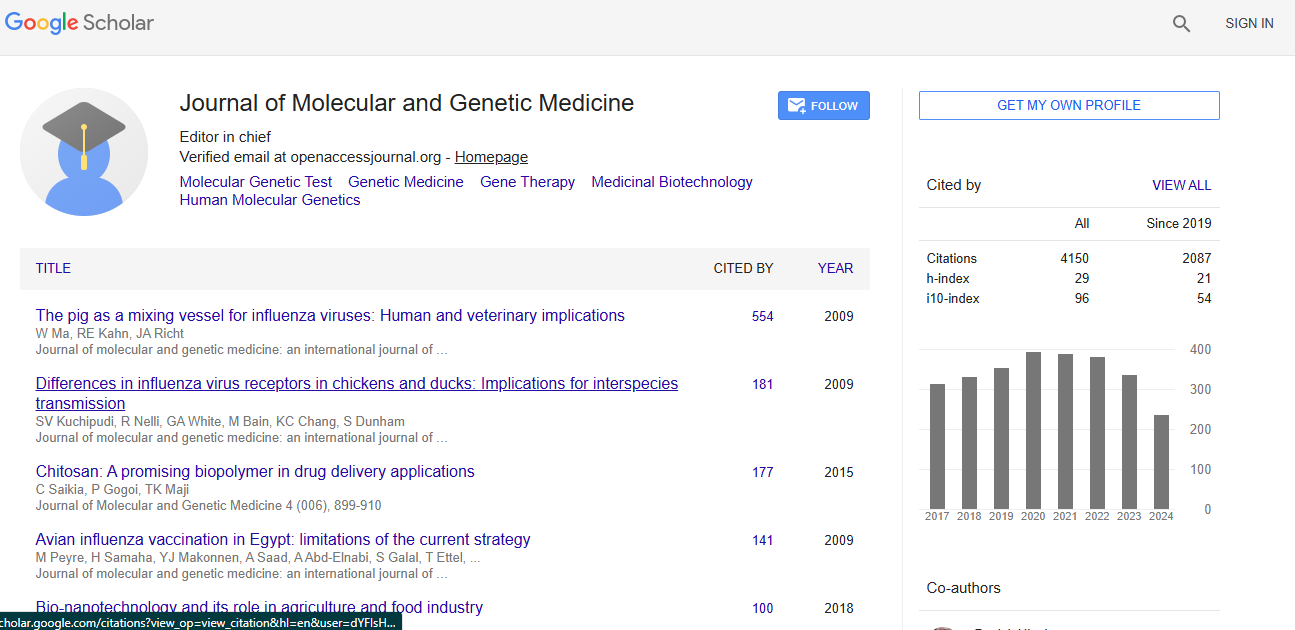Open Chitosan biopolymer drug delivery article
Screen dimensions: 1295x630
coord(255,472)
